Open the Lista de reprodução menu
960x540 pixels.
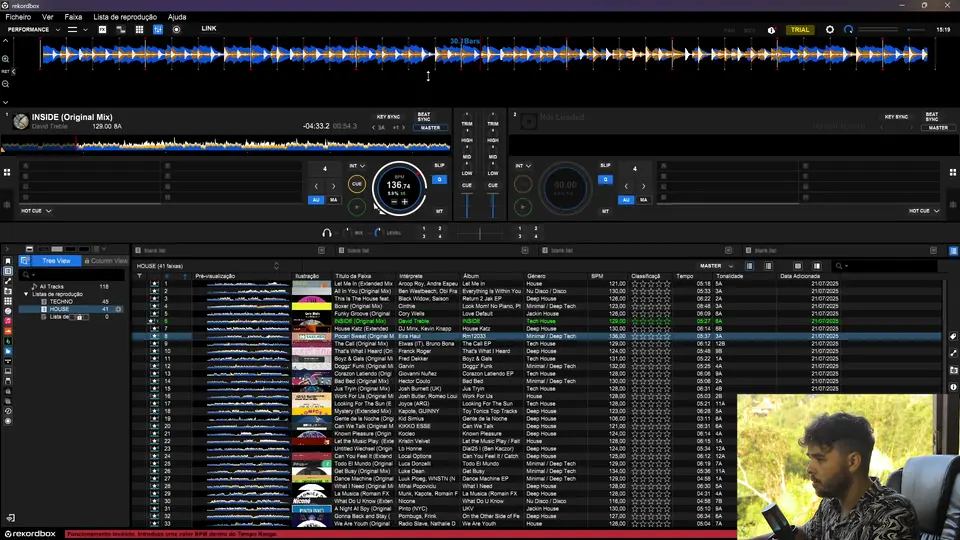pyautogui.click(x=125, y=17)
